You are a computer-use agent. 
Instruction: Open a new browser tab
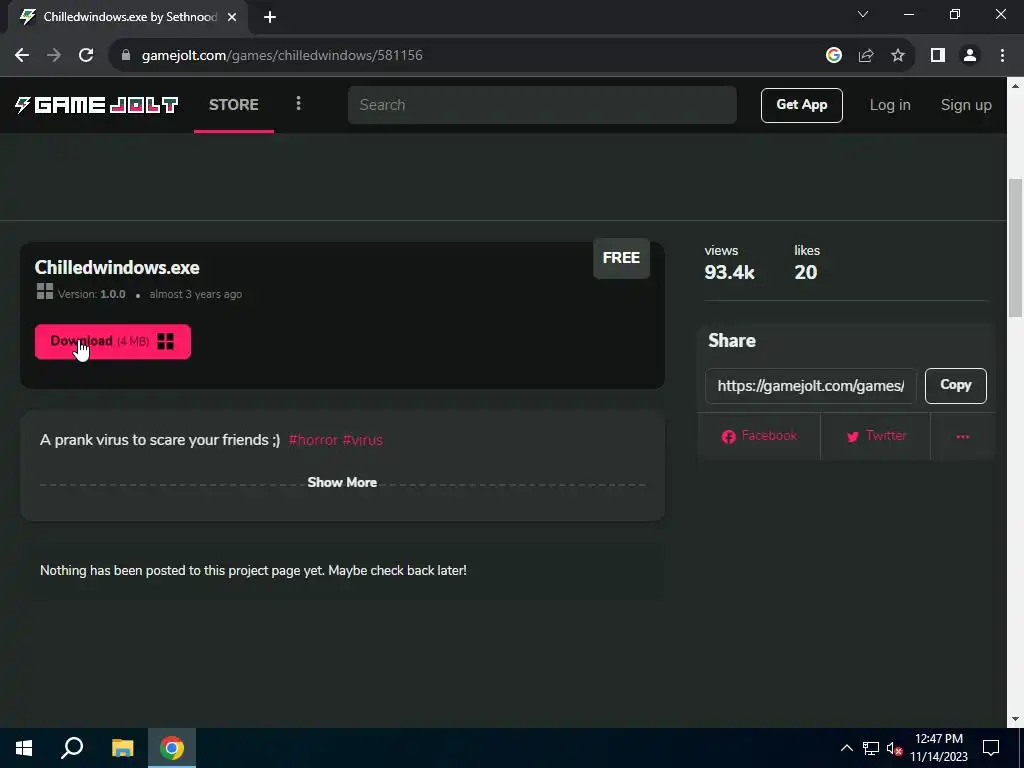pos(270,17)
